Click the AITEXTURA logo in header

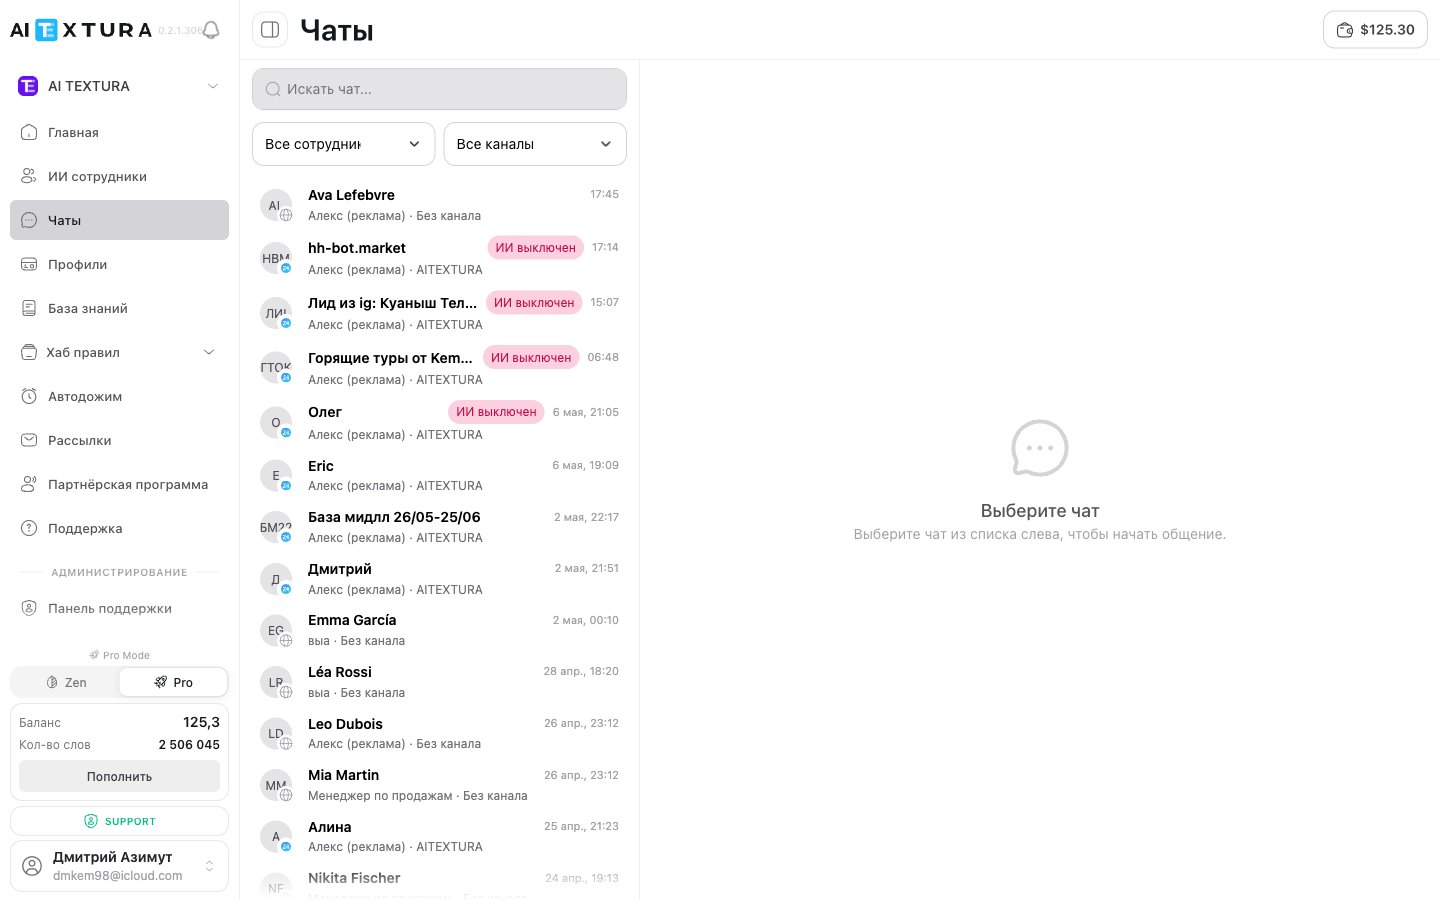81,30
